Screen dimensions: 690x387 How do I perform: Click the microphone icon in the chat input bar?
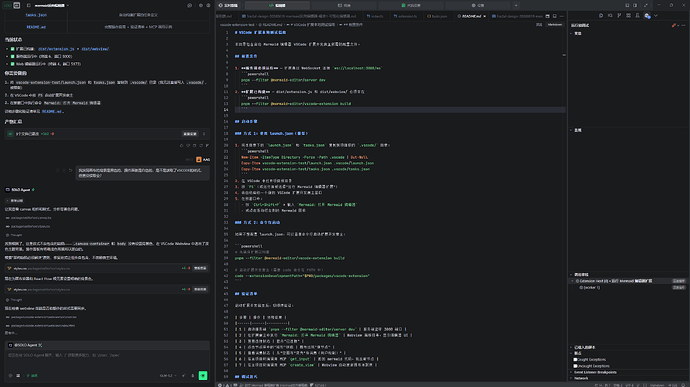click(193, 376)
